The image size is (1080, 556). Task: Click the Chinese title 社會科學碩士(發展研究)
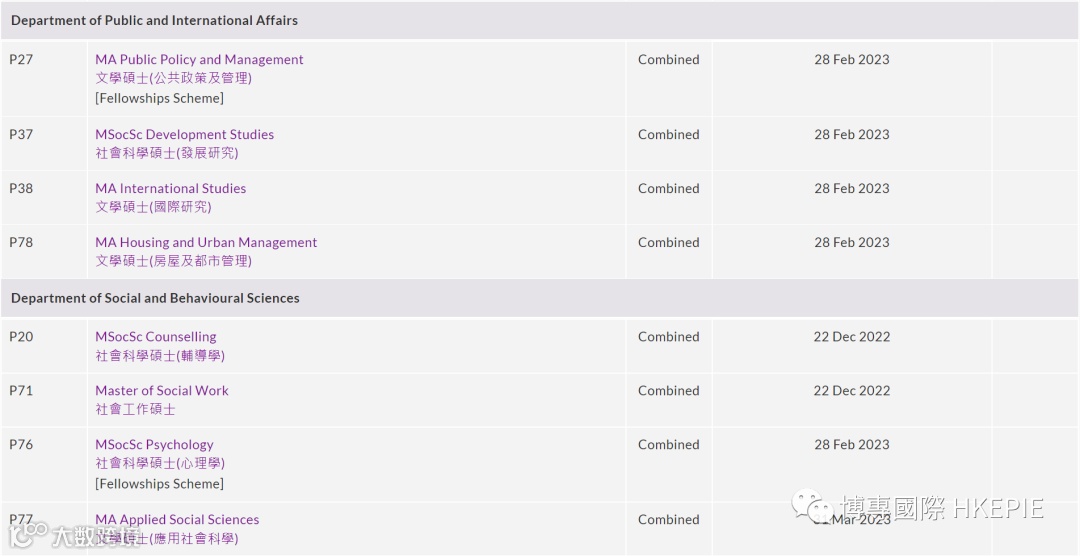(166, 154)
